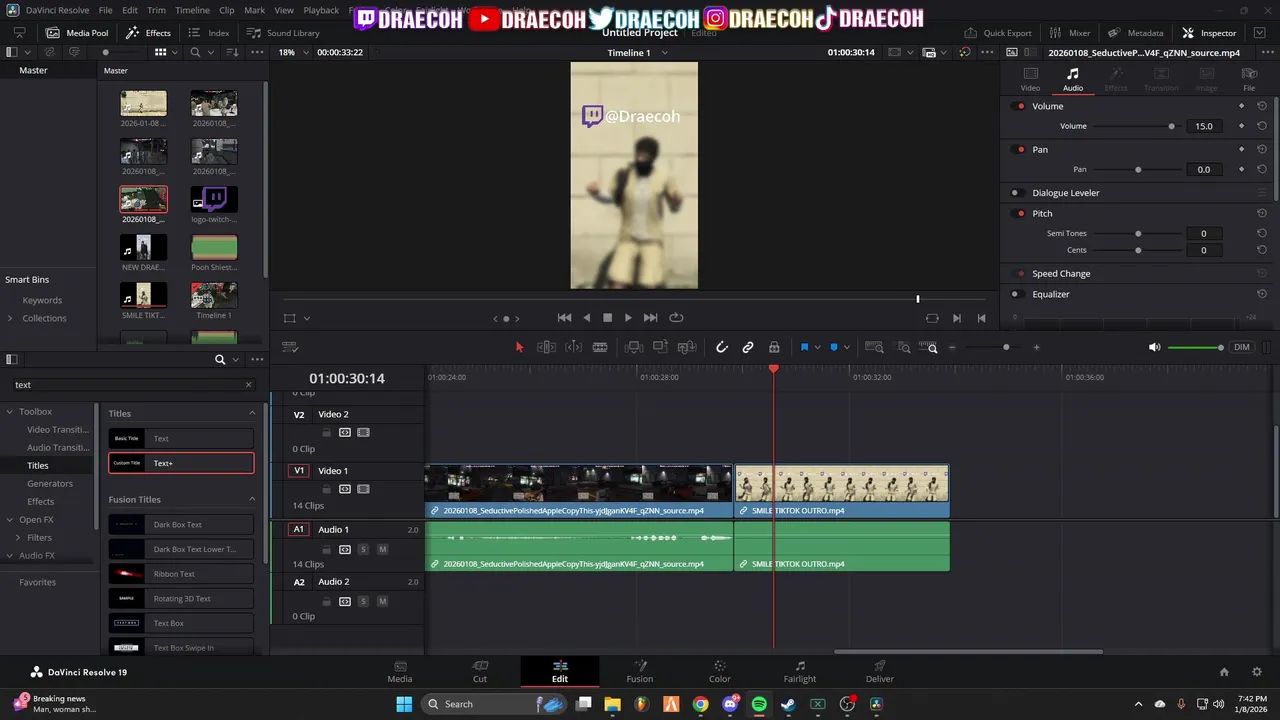The image size is (1280, 720).
Task: Collapse the Toolbox tree item
Action: [10, 411]
